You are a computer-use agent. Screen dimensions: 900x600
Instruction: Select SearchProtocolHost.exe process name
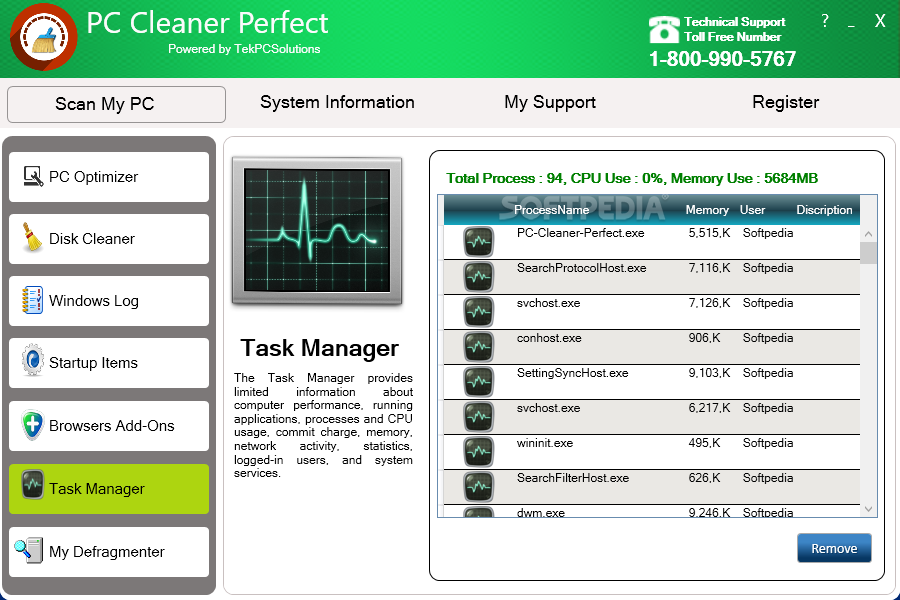pyautogui.click(x=581, y=268)
